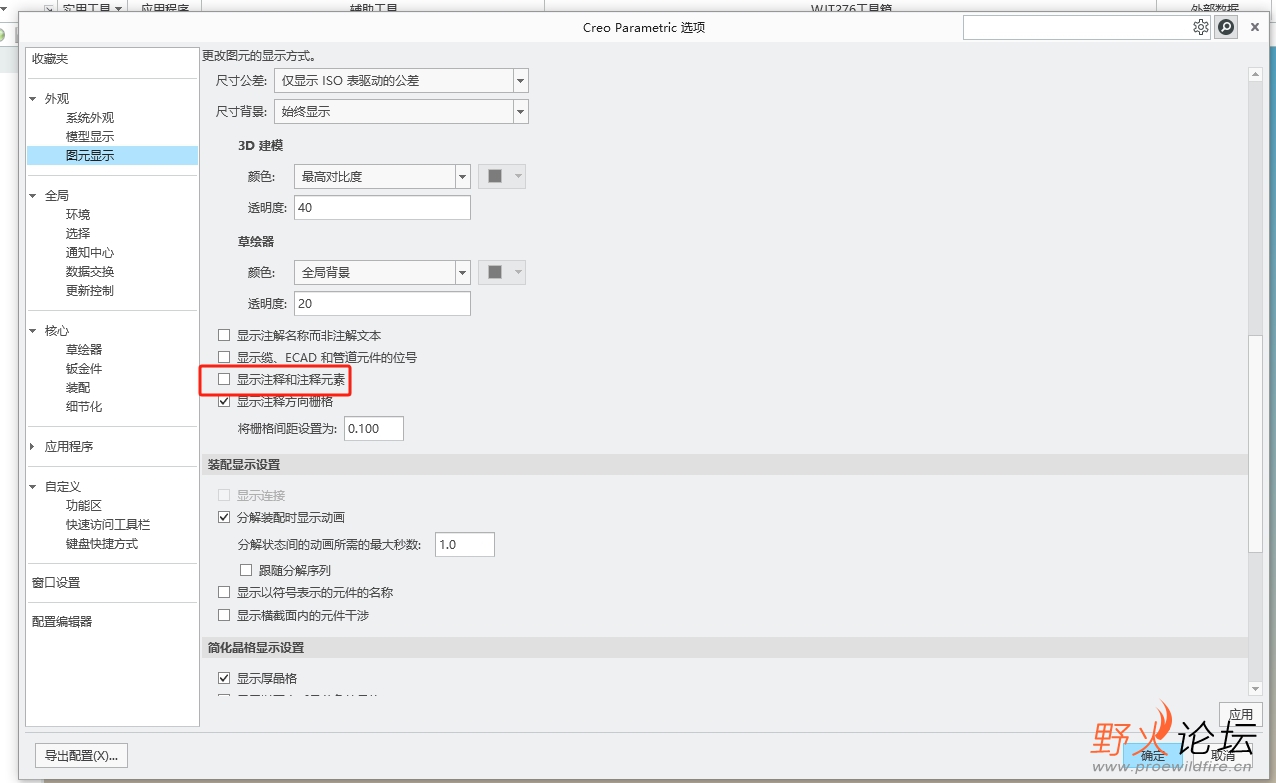The width and height of the screenshot is (1276, 783).
Task: Select 钣金件 category
Action: (84, 369)
